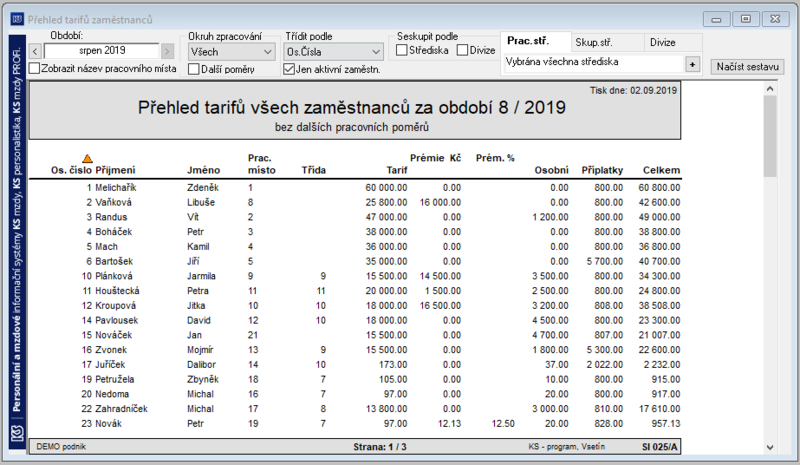Screen dimensions: 800x465
Task: Go to previous period with left arrow
Action: coord(35,51)
